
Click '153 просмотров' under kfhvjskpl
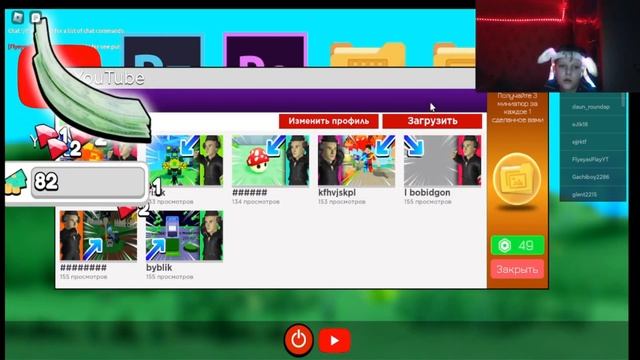(x=342, y=202)
